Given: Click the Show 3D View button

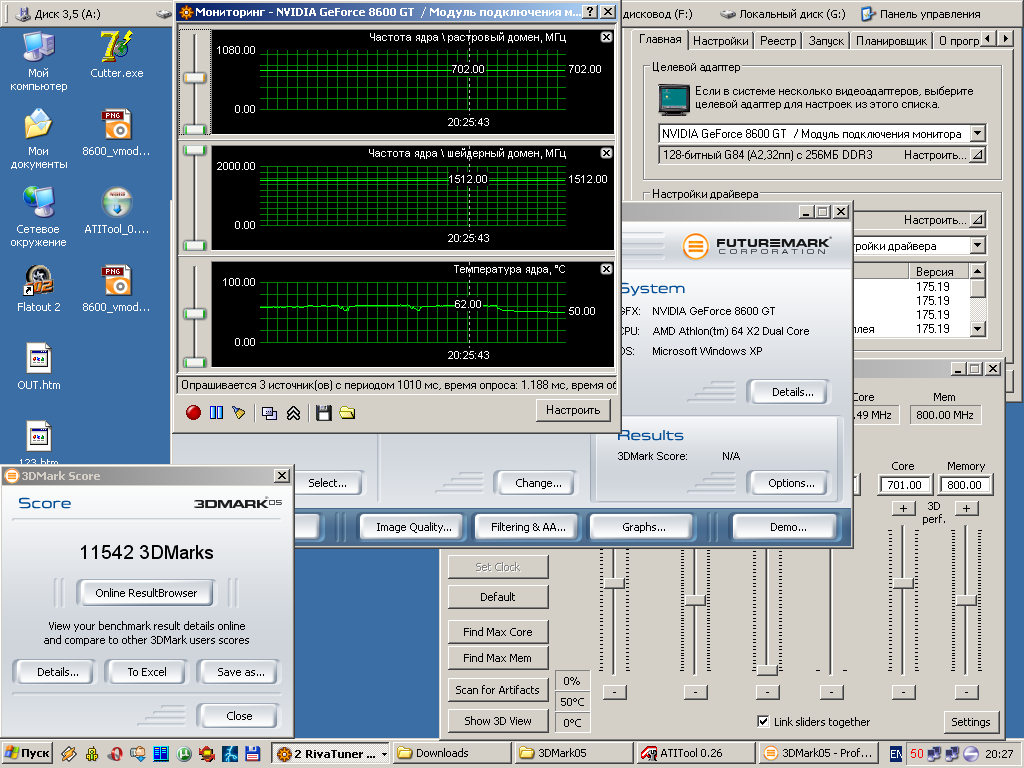Looking at the screenshot, I should [498, 721].
